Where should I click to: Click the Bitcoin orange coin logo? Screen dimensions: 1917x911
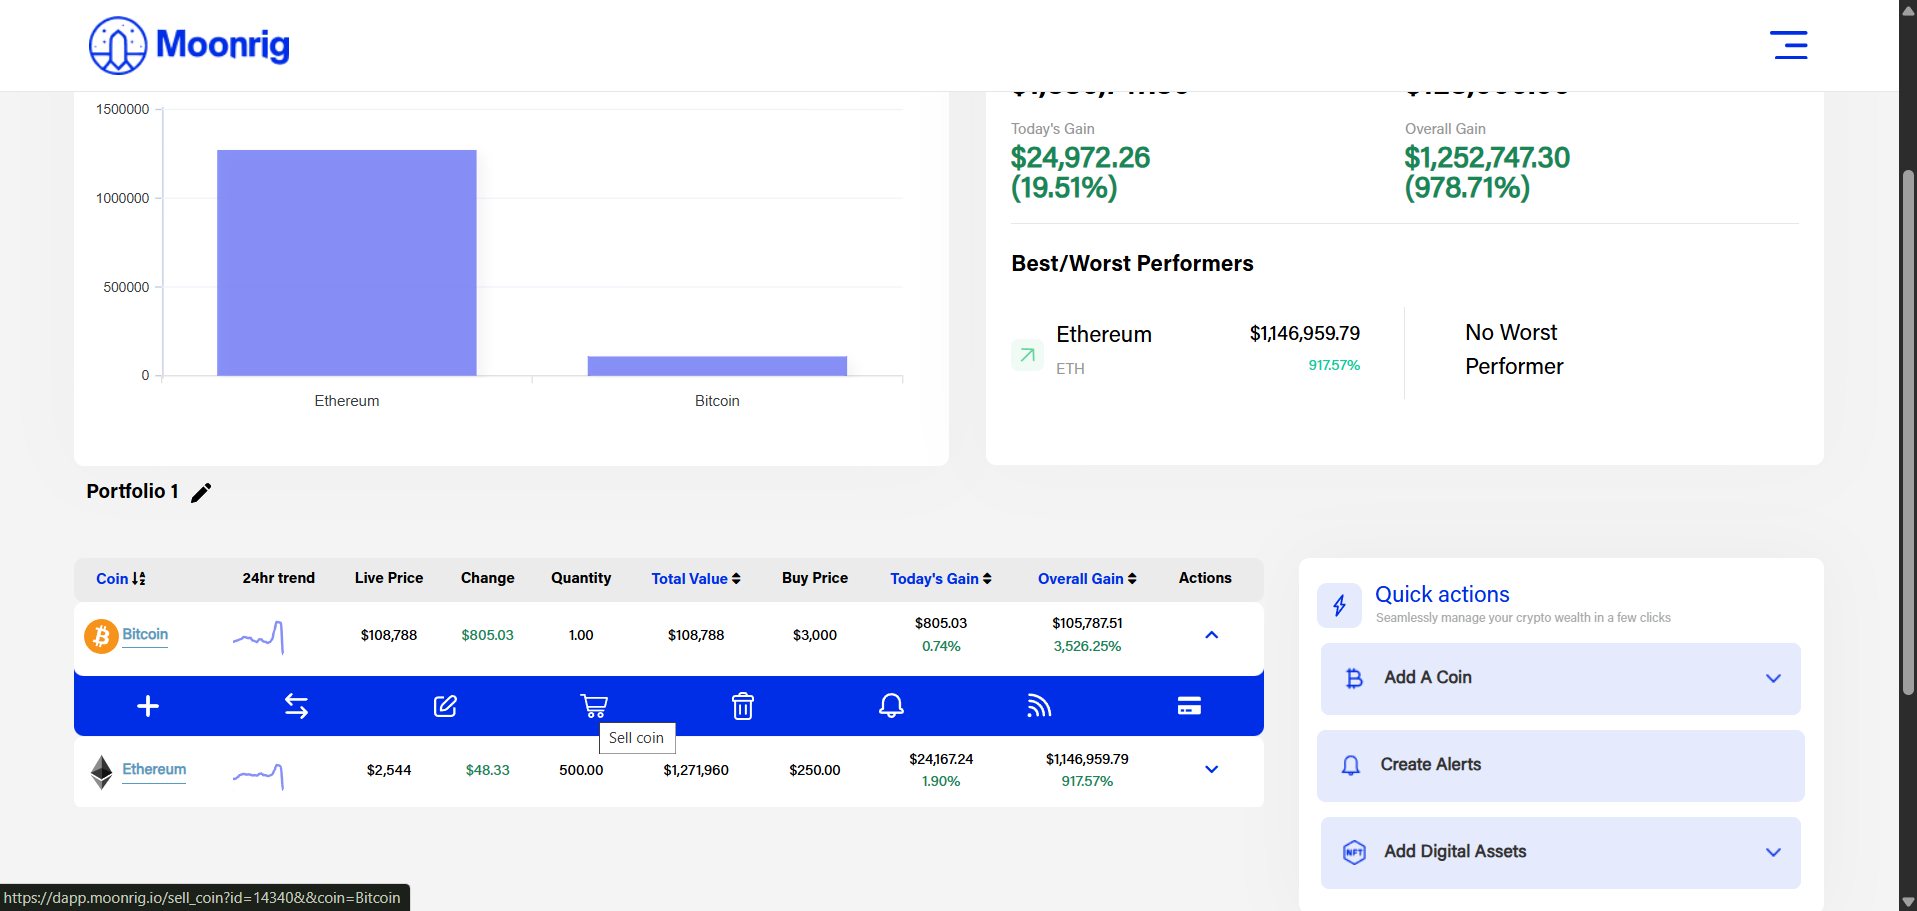tap(101, 636)
